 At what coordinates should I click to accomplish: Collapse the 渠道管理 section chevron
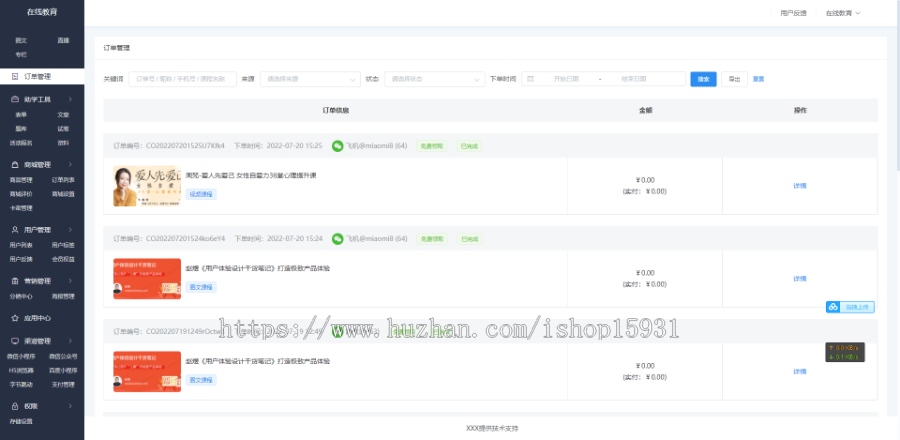70,341
